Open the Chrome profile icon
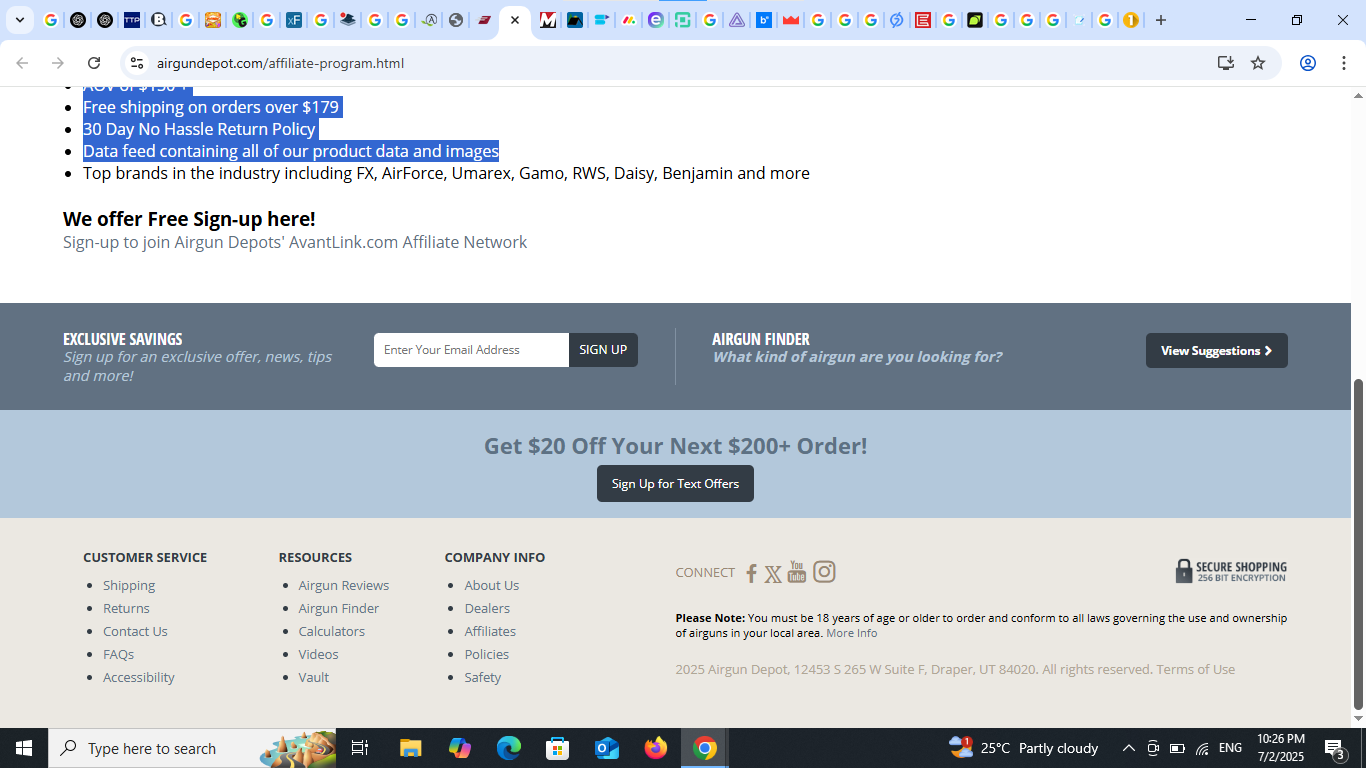The image size is (1366, 768). click(x=1307, y=63)
